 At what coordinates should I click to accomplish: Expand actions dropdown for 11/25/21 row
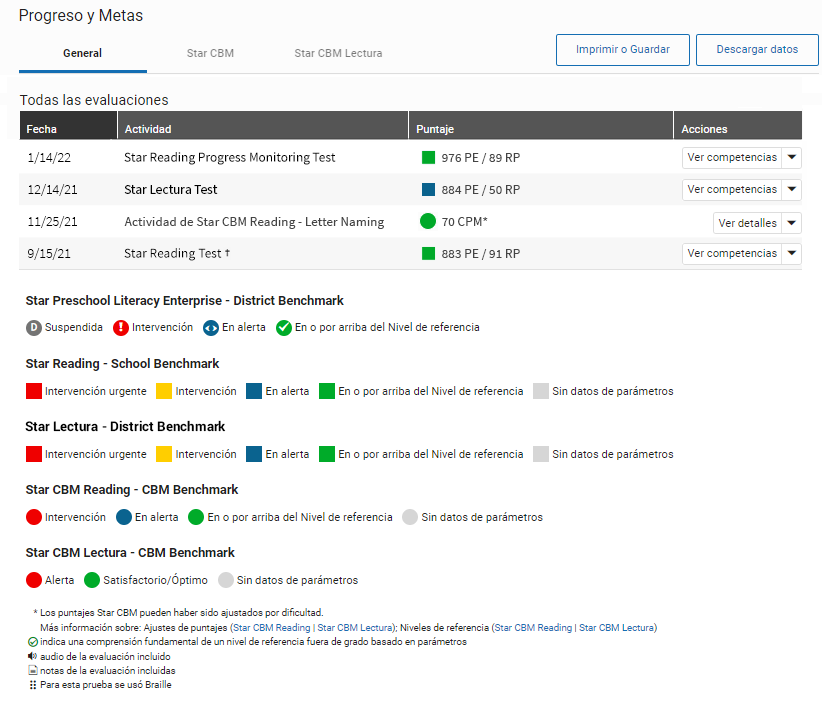pos(792,223)
